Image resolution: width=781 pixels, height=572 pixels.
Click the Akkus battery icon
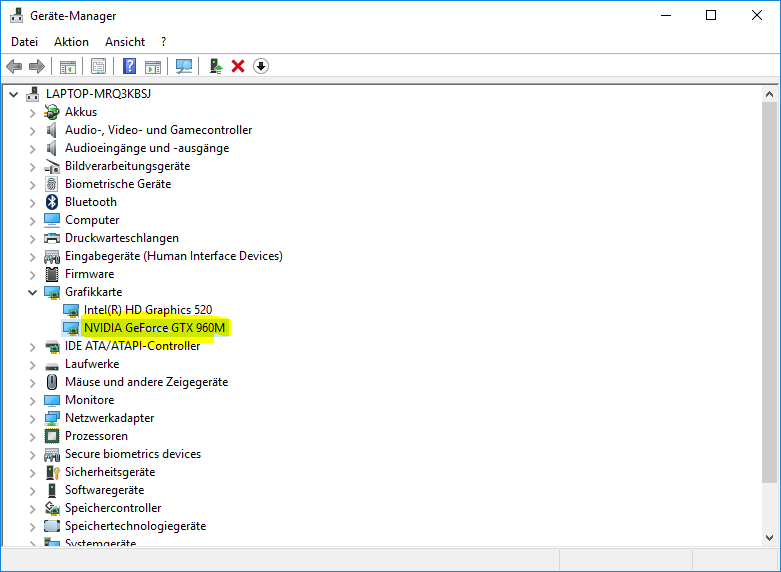[52, 112]
